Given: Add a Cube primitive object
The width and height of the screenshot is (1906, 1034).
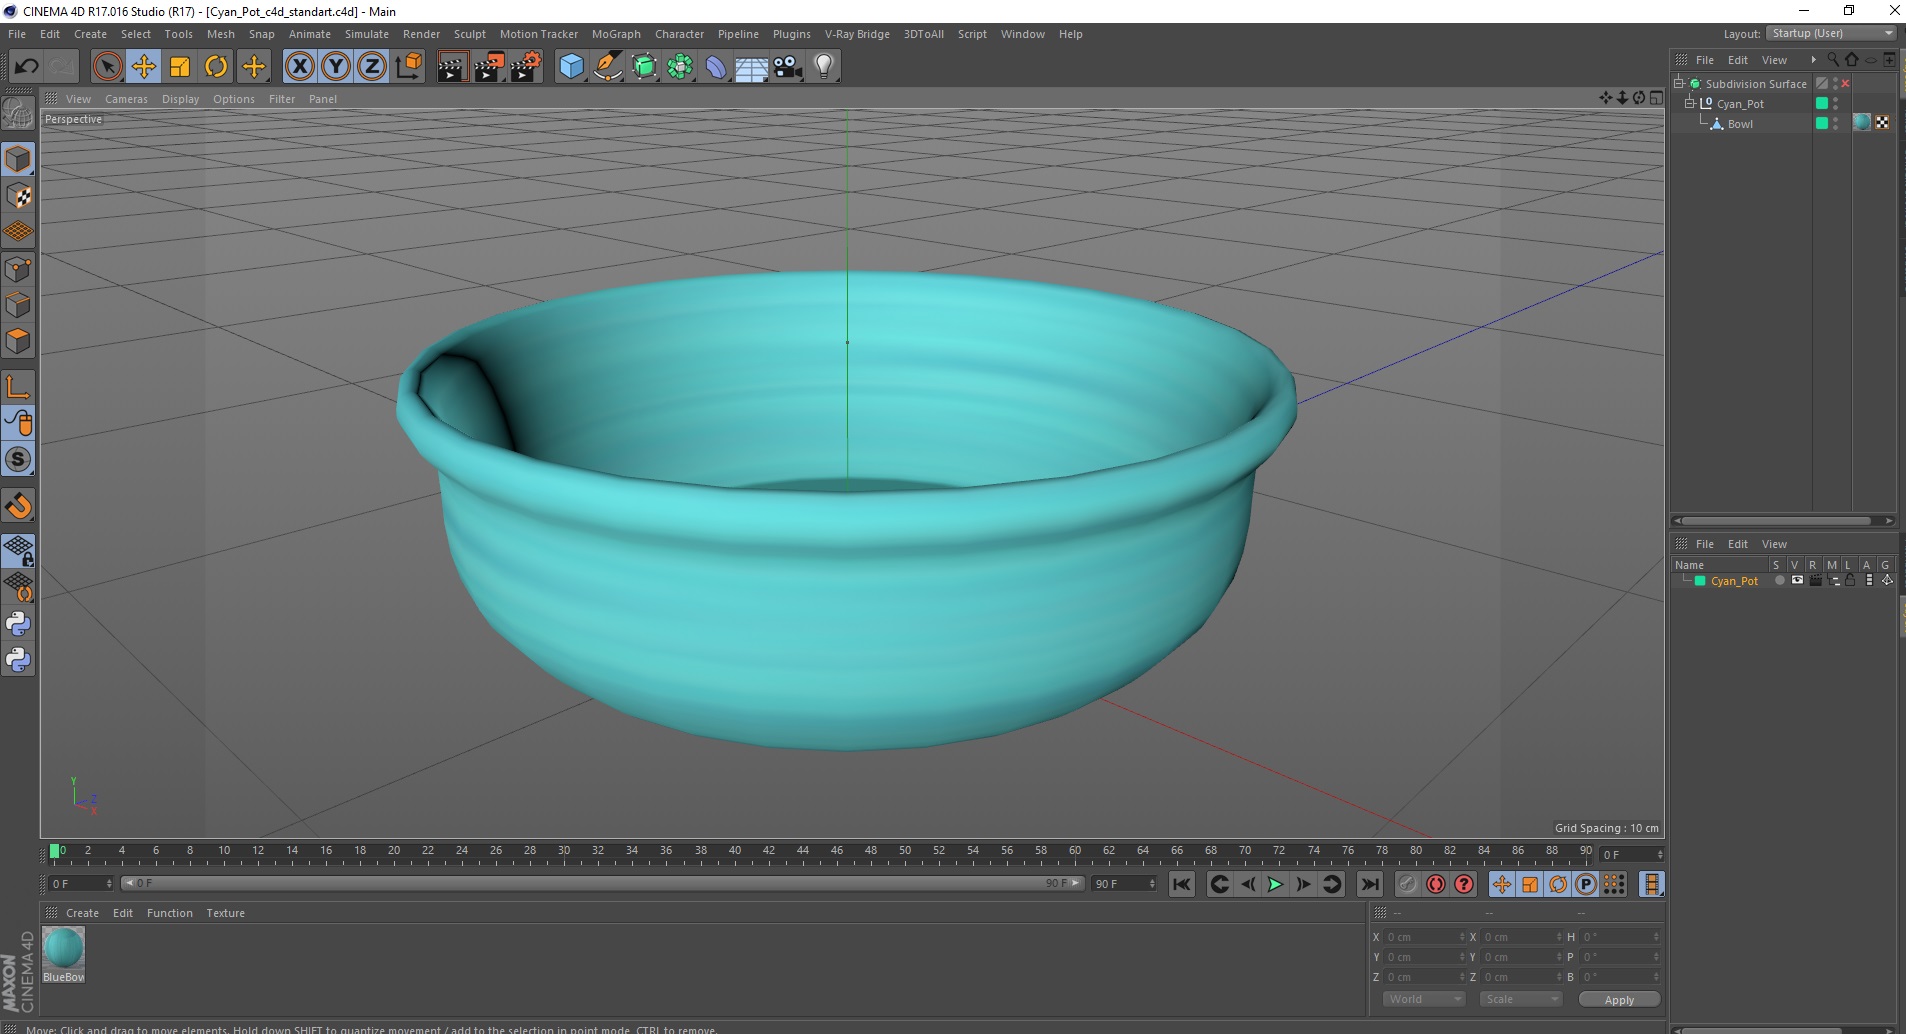Looking at the screenshot, I should (x=571, y=67).
